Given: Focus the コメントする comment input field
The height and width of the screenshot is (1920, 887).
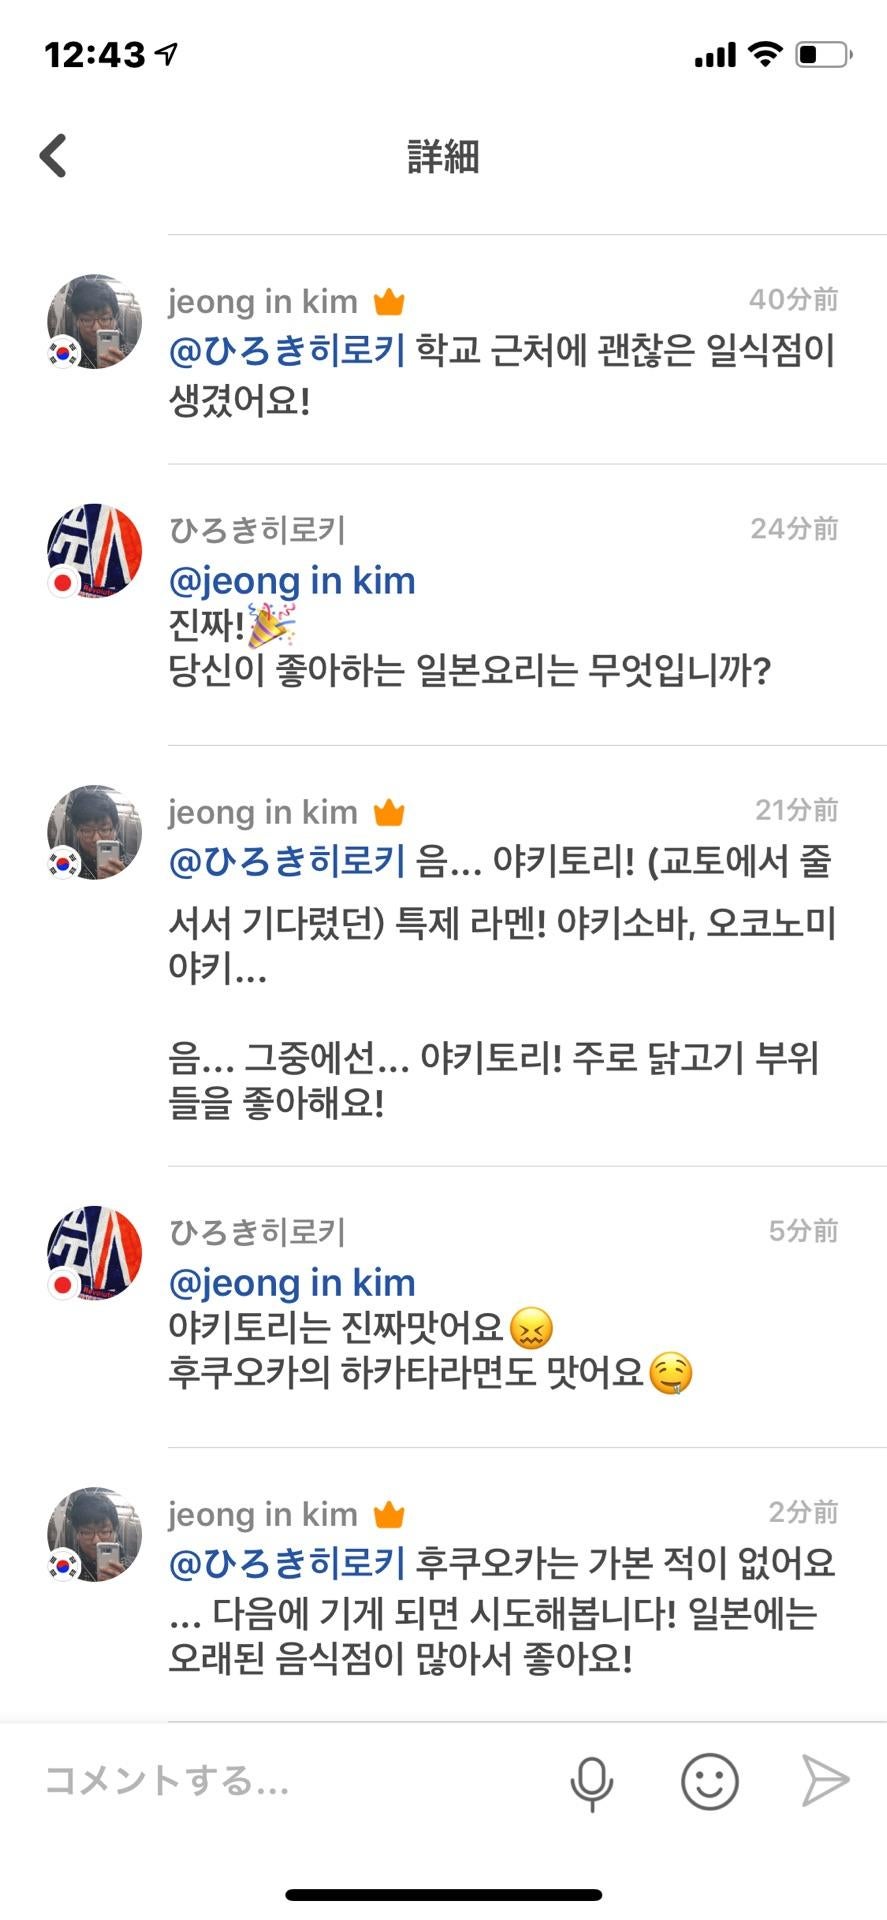Looking at the screenshot, I should 290,1781.
